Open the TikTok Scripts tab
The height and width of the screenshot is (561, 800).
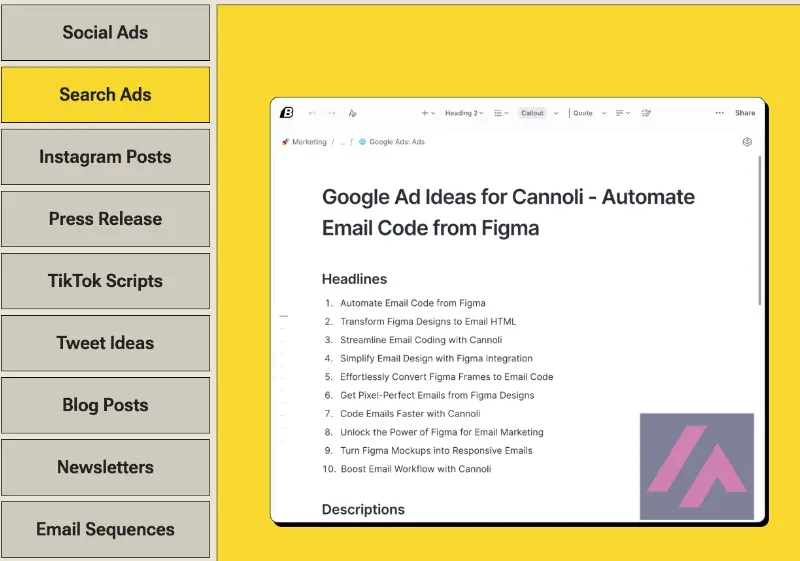pyautogui.click(x=105, y=281)
